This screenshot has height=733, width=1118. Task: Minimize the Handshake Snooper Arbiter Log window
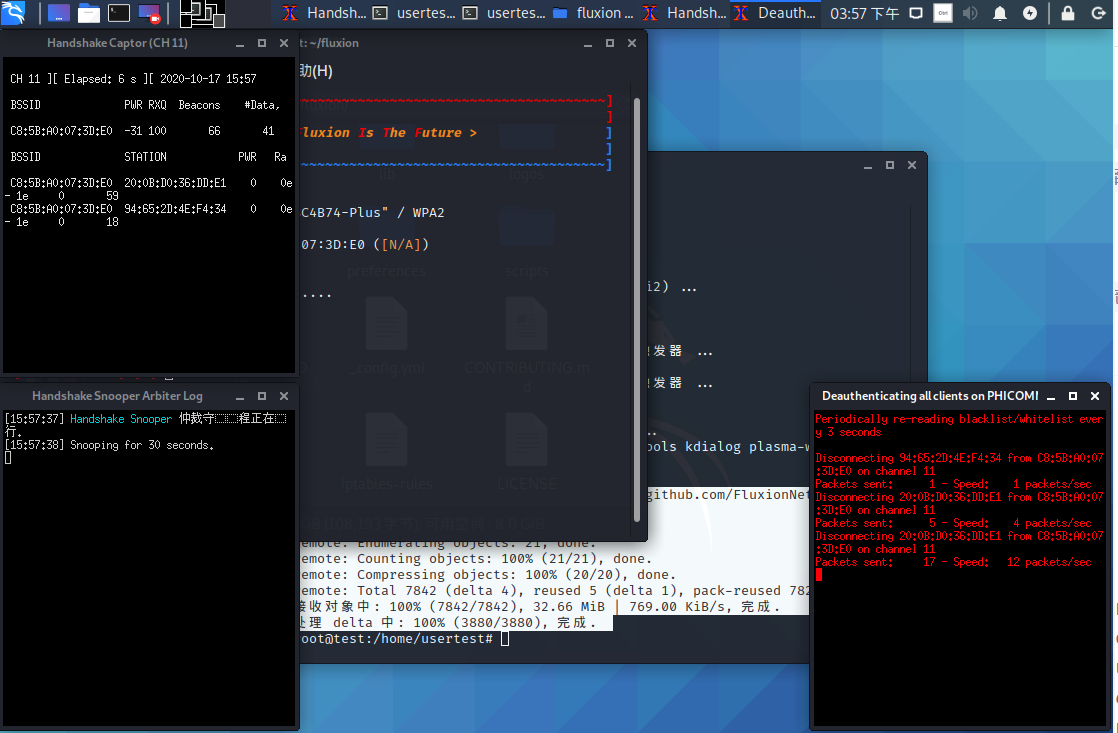click(x=240, y=396)
